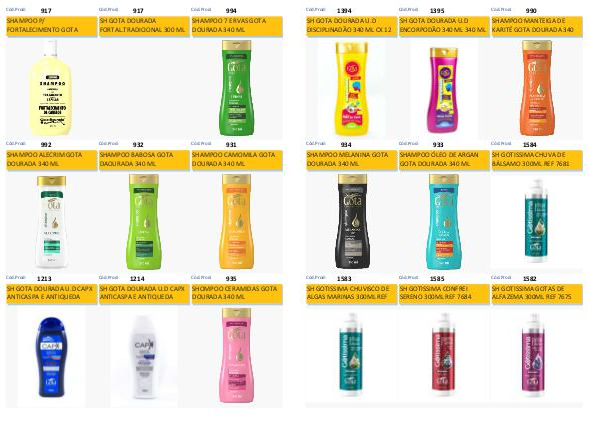This screenshot has height=424, width=600.
Task: Click the black Melanina shampoo bottle
Action: tap(352, 222)
